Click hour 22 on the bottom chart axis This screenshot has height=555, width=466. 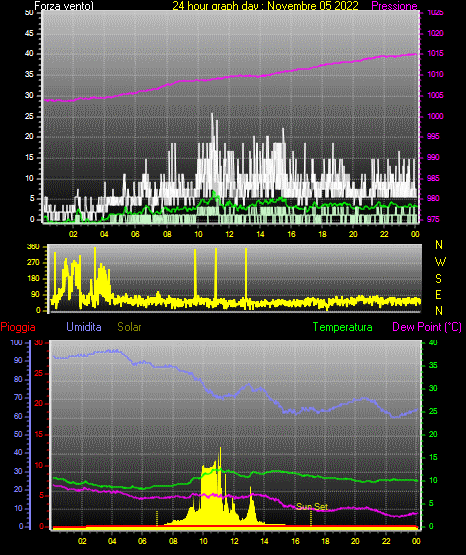(386, 541)
